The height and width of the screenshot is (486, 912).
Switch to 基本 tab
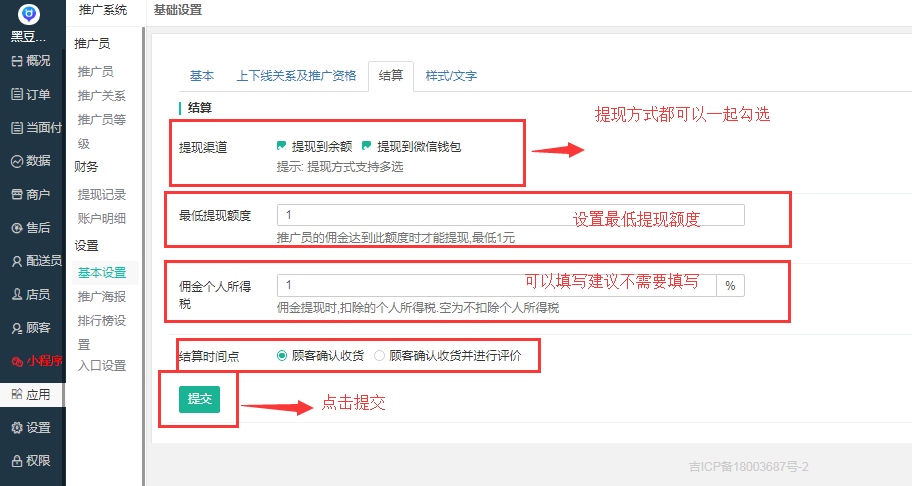(202, 76)
